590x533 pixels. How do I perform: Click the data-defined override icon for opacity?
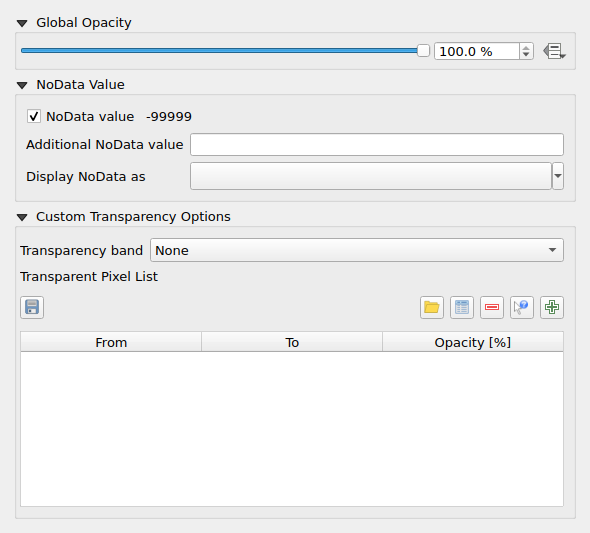click(x=554, y=51)
